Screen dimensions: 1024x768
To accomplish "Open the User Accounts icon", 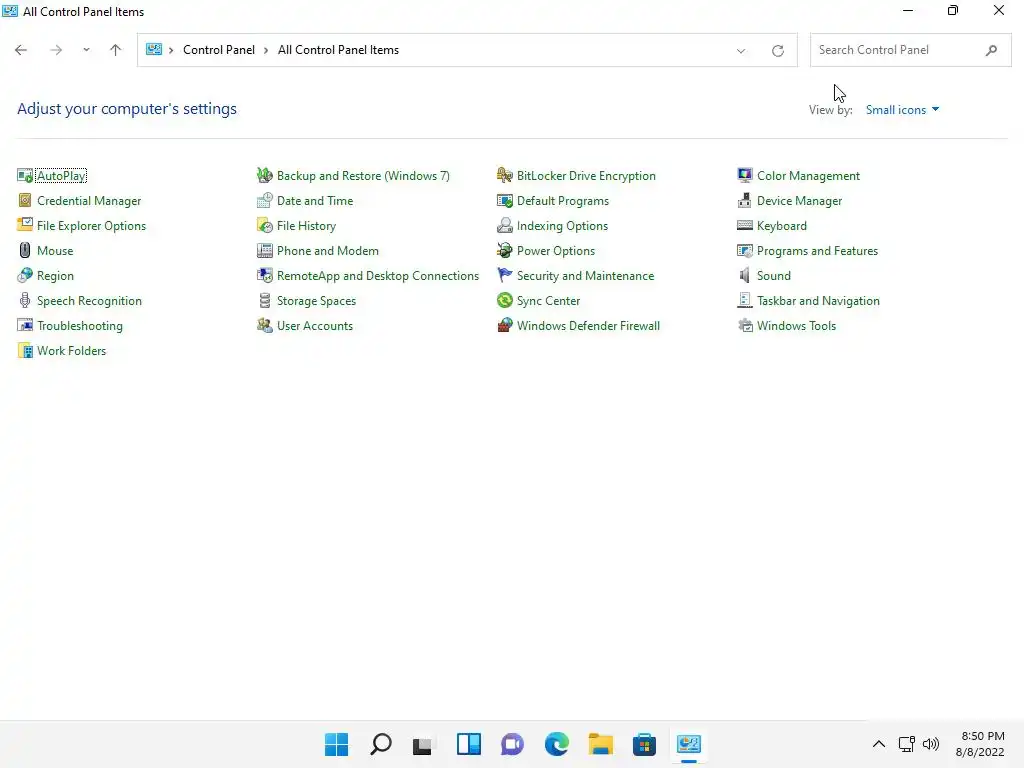I will (x=264, y=325).
